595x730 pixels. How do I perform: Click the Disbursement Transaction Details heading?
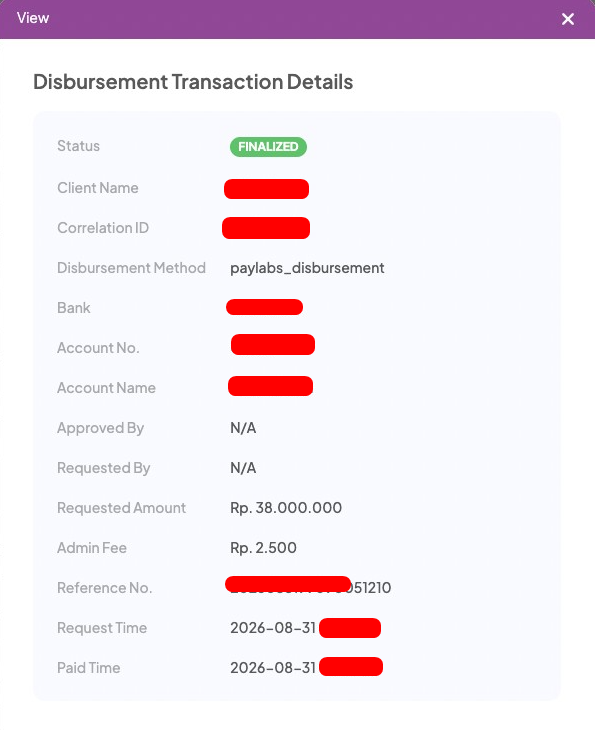193,82
